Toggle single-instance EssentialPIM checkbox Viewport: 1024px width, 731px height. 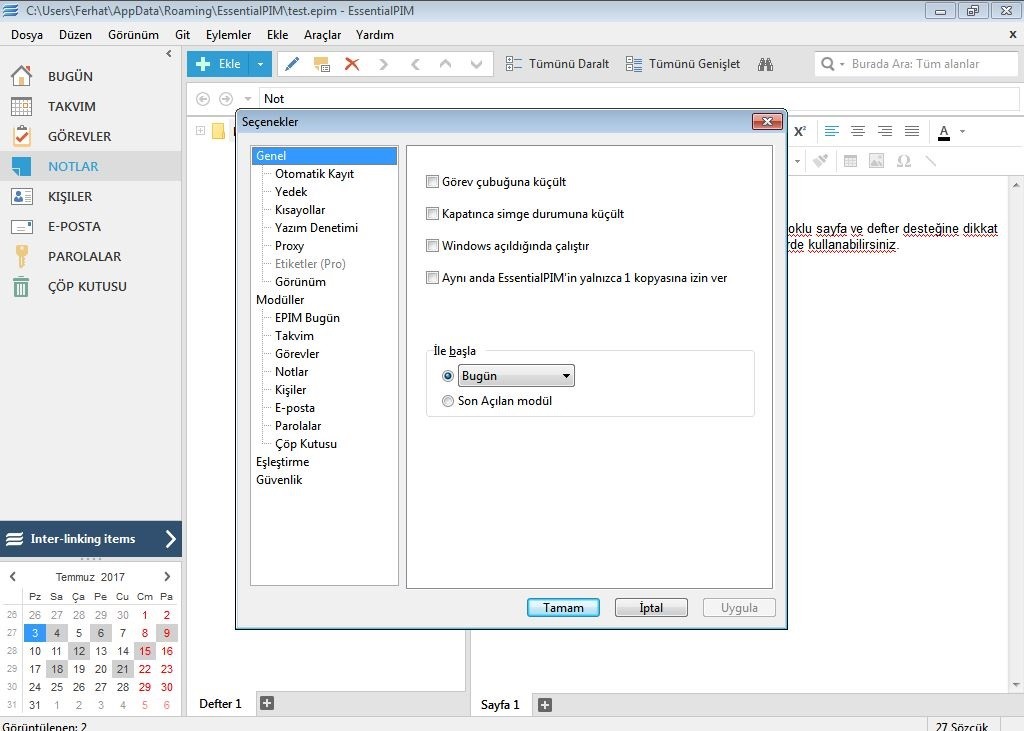(x=432, y=278)
